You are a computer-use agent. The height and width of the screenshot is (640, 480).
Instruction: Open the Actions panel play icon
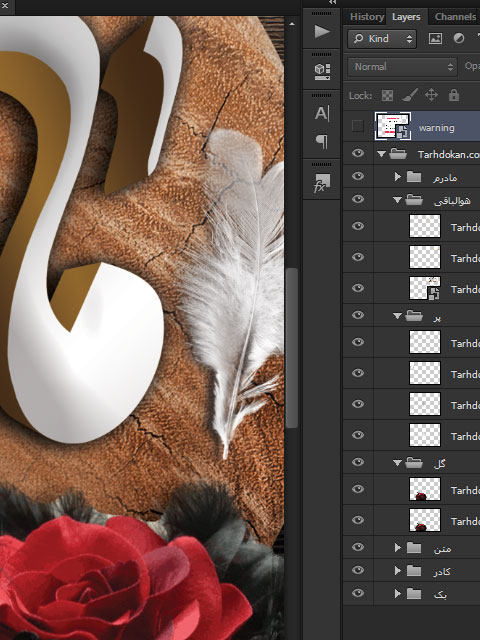[x=322, y=31]
